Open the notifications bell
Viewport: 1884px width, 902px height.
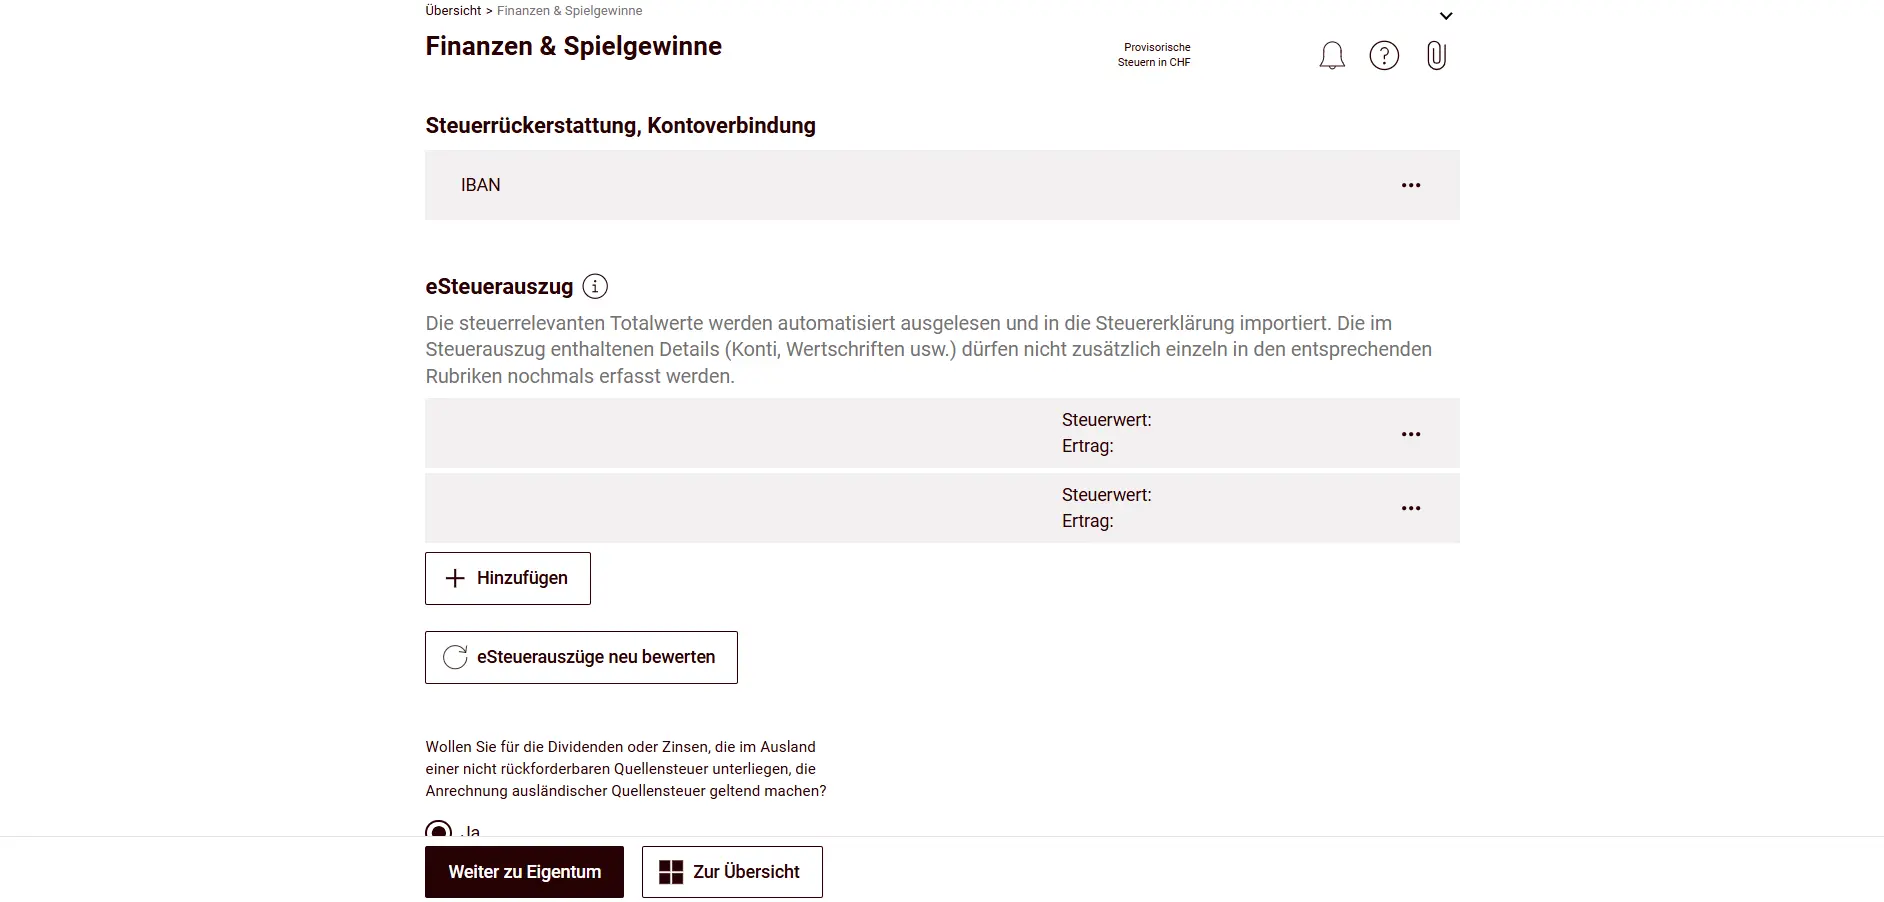[1331, 56]
